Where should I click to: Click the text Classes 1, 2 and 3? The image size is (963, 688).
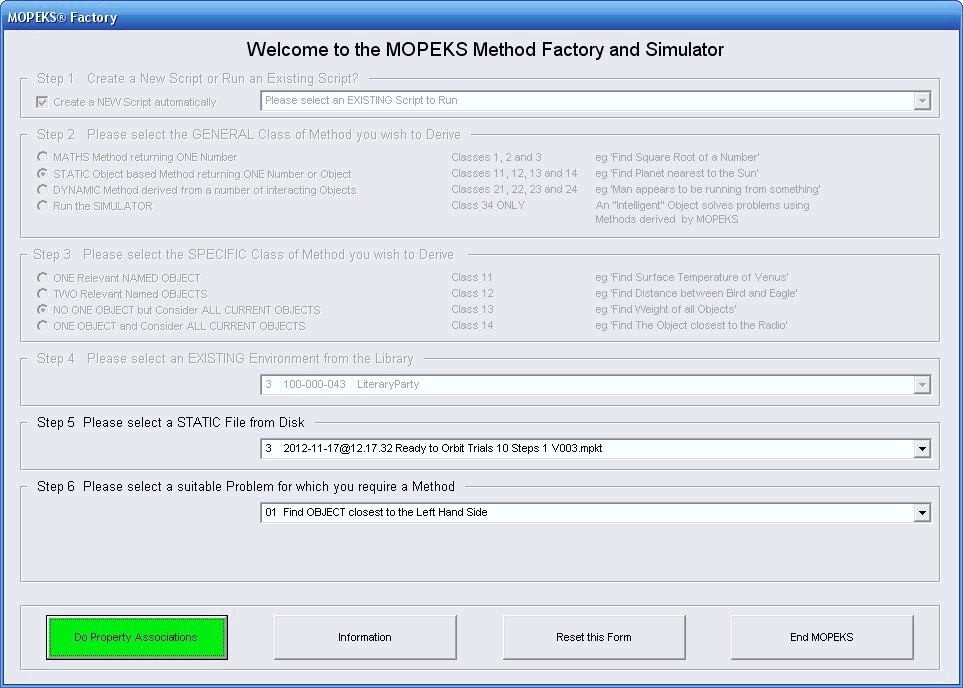point(496,157)
